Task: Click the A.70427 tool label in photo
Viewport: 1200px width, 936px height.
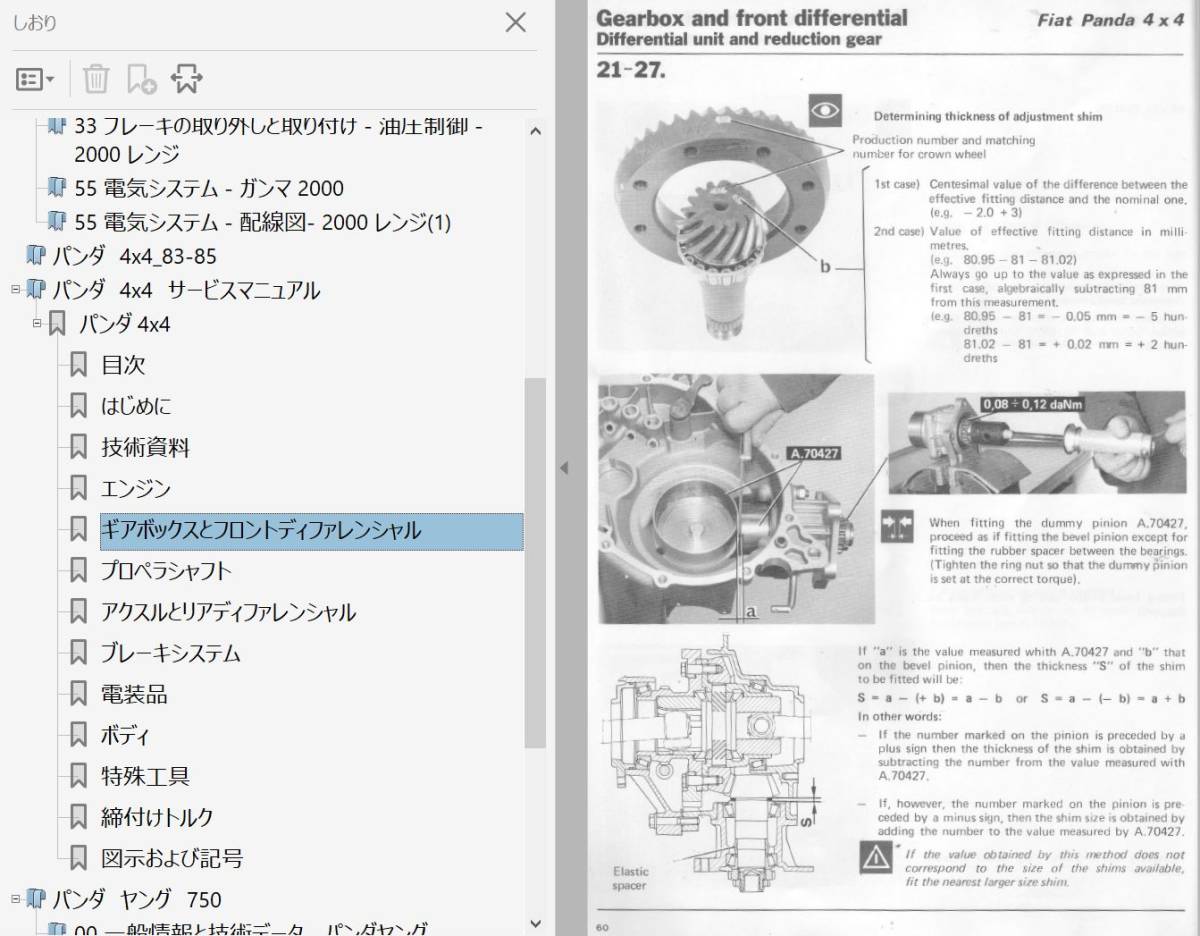Action: [x=815, y=453]
